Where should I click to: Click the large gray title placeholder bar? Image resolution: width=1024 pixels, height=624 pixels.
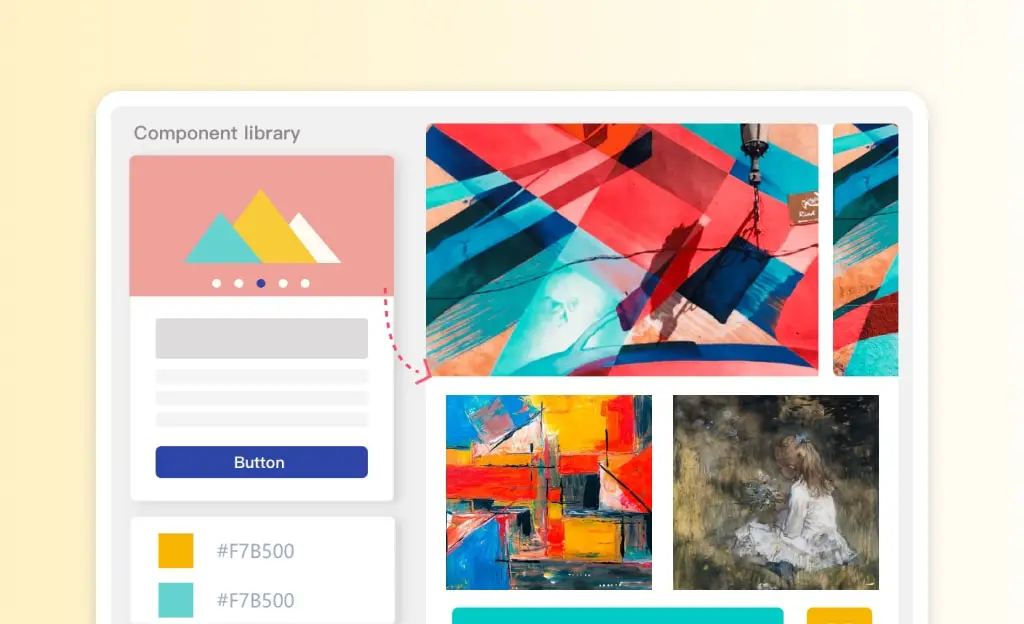pyautogui.click(x=261, y=338)
